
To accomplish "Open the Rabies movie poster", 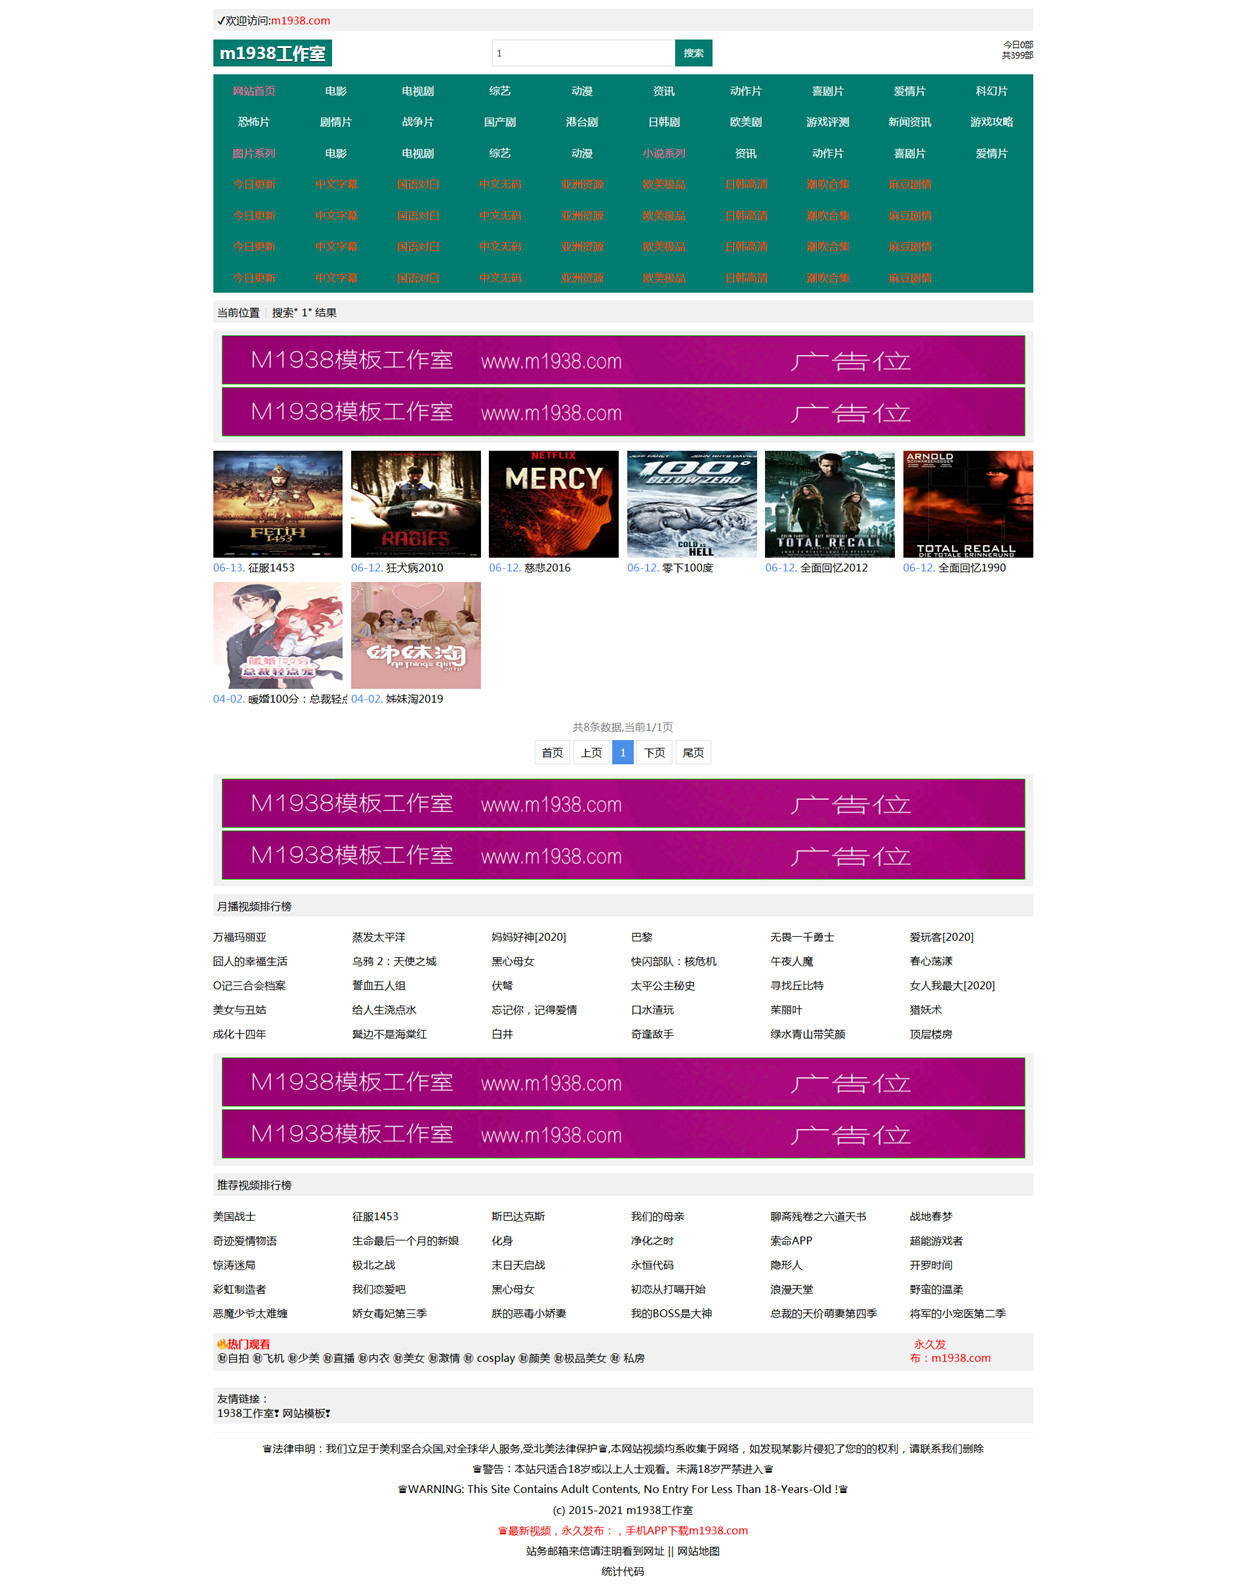I will tap(416, 504).
